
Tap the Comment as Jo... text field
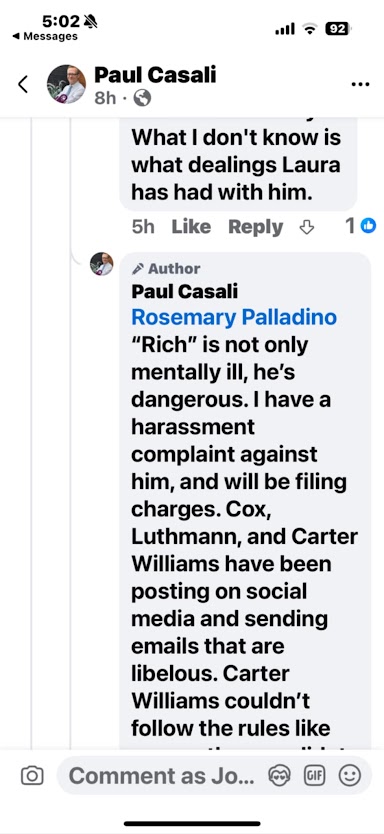coord(162,776)
